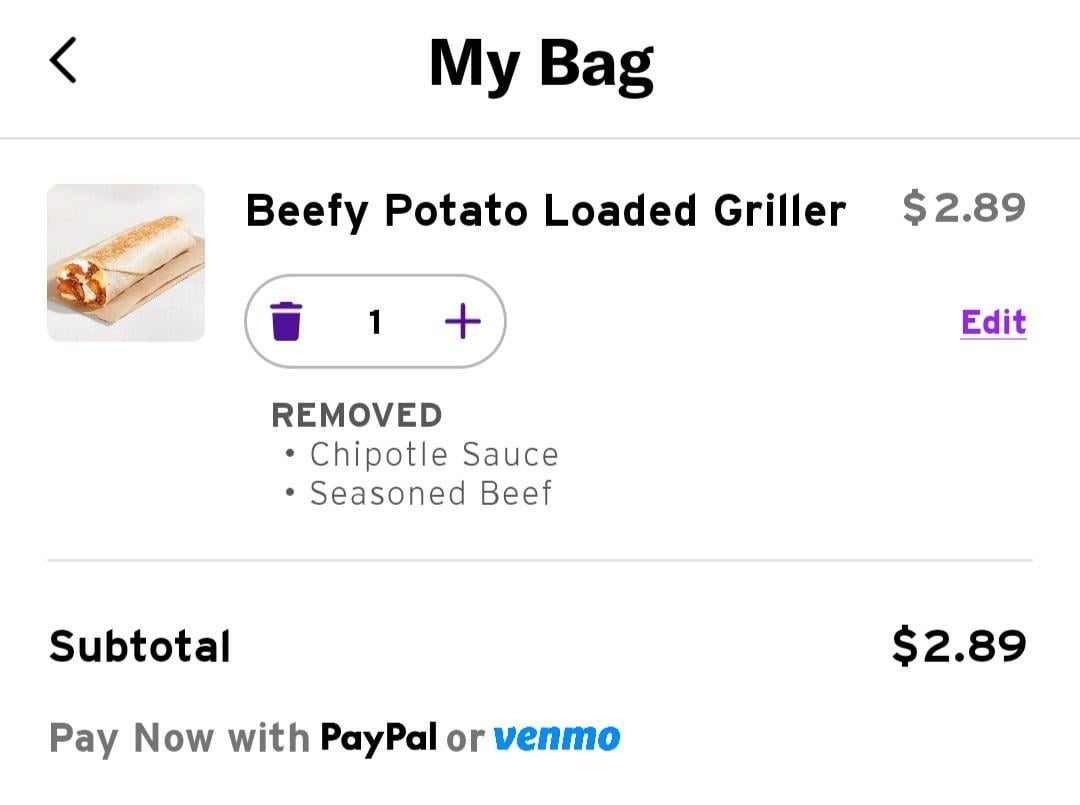This screenshot has height=805, width=1080.
Task: Click the PayPal logo
Action: coord(379,738)
